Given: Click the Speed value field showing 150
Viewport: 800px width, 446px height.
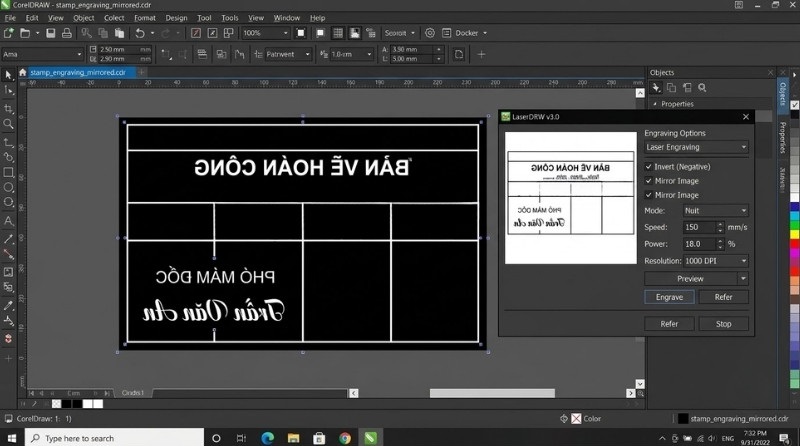Looking at the screenshot, I should pyautogui.click(x=699, y=227).
